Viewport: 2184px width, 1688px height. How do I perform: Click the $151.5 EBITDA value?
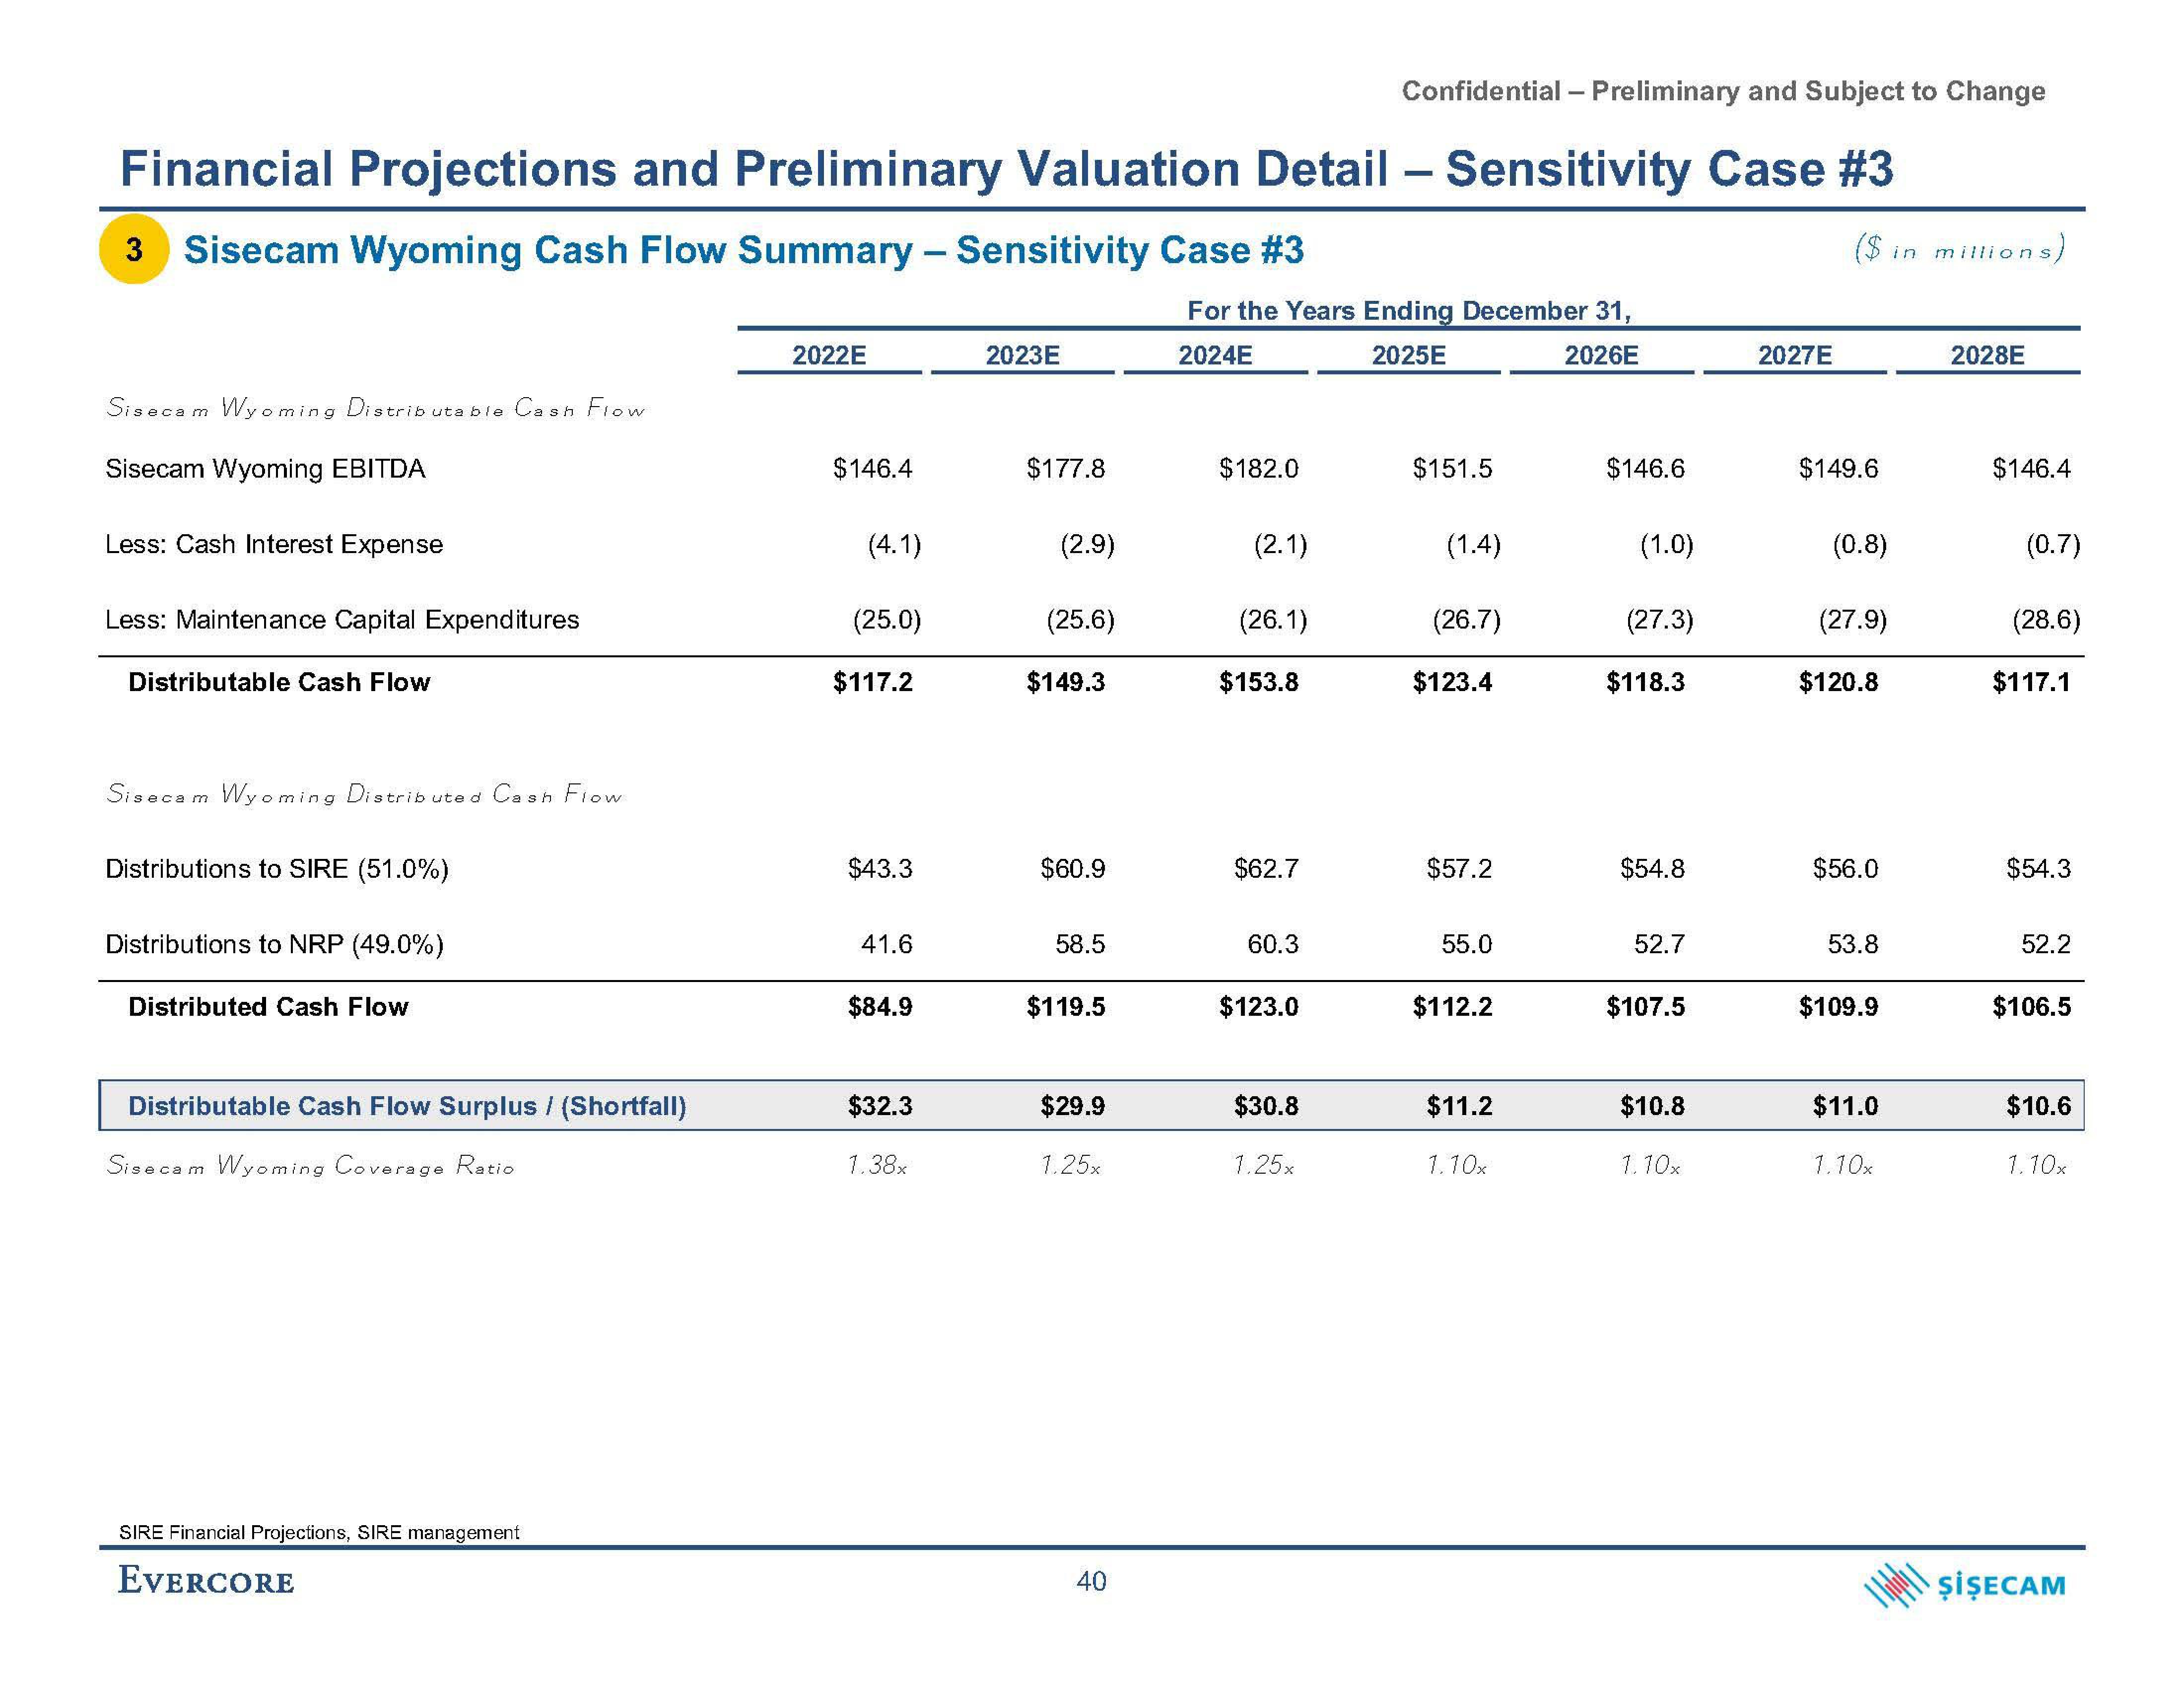click(x=1452, y=469)
